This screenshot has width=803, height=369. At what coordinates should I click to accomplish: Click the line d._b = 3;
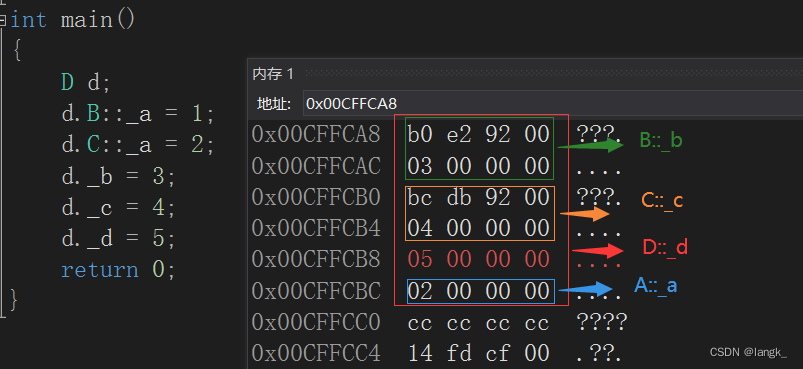(118, 177)
